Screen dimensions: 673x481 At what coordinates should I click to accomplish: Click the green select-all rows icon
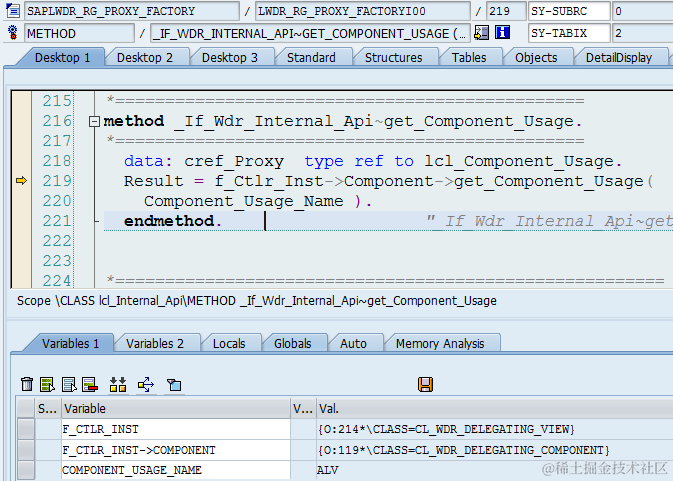[47, 384]
